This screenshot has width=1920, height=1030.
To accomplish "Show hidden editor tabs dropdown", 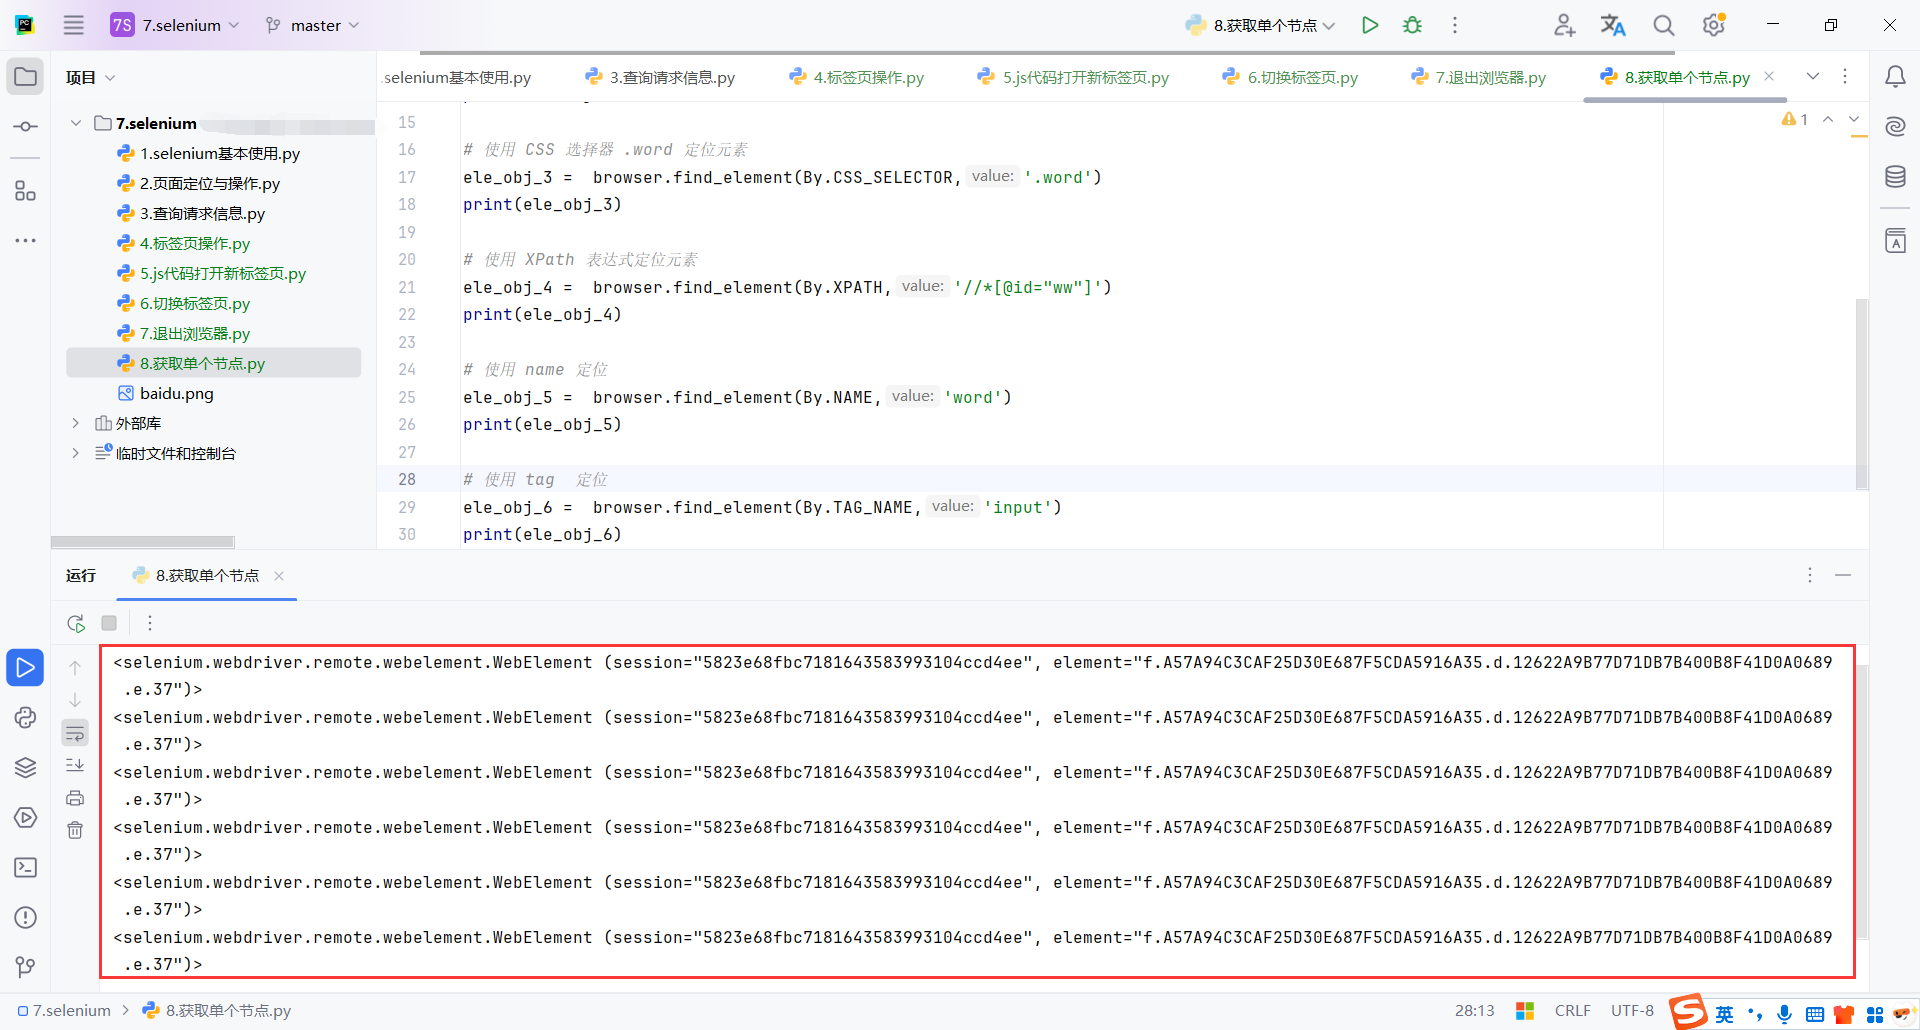I will pos(1813,77).
